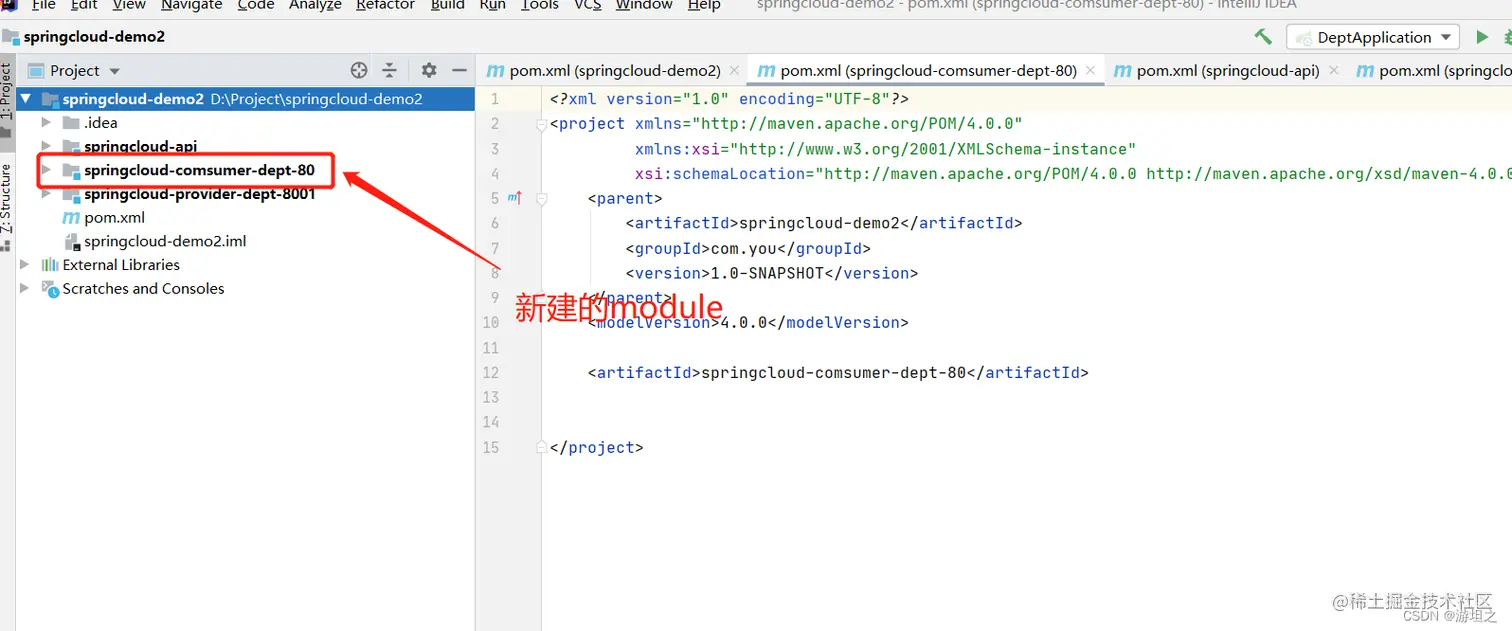The height and width of the screenshot is (631, 1512).
Task: Click the Build project hammer icon
Action: (x=1263, y=37)
